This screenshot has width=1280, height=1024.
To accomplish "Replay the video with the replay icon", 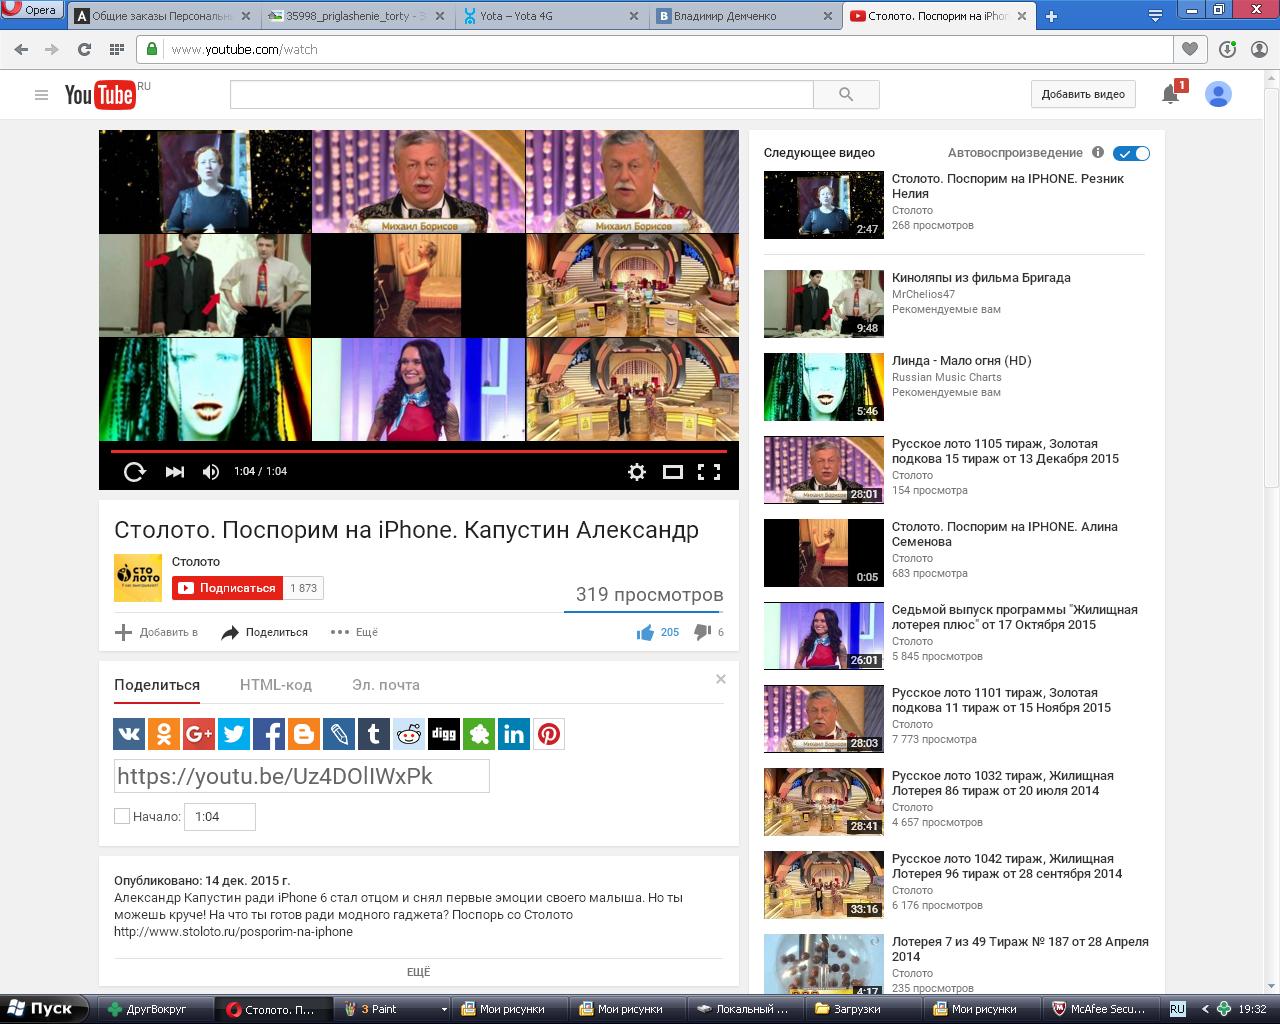I will pyautogui.click(x=134, y=472).
